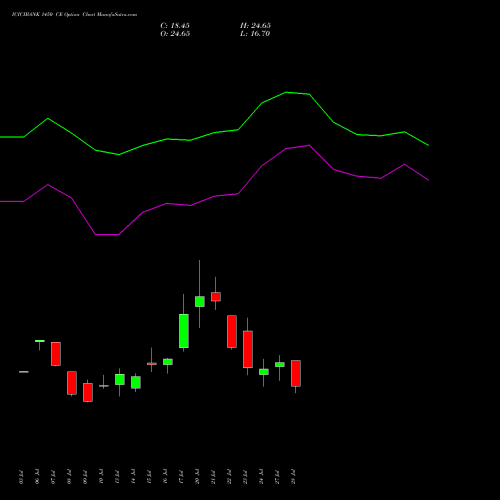Select the red candlestick on 22 Jul
Image resolution: width=500 pixels, height=500 pixels.
point(232,331)
